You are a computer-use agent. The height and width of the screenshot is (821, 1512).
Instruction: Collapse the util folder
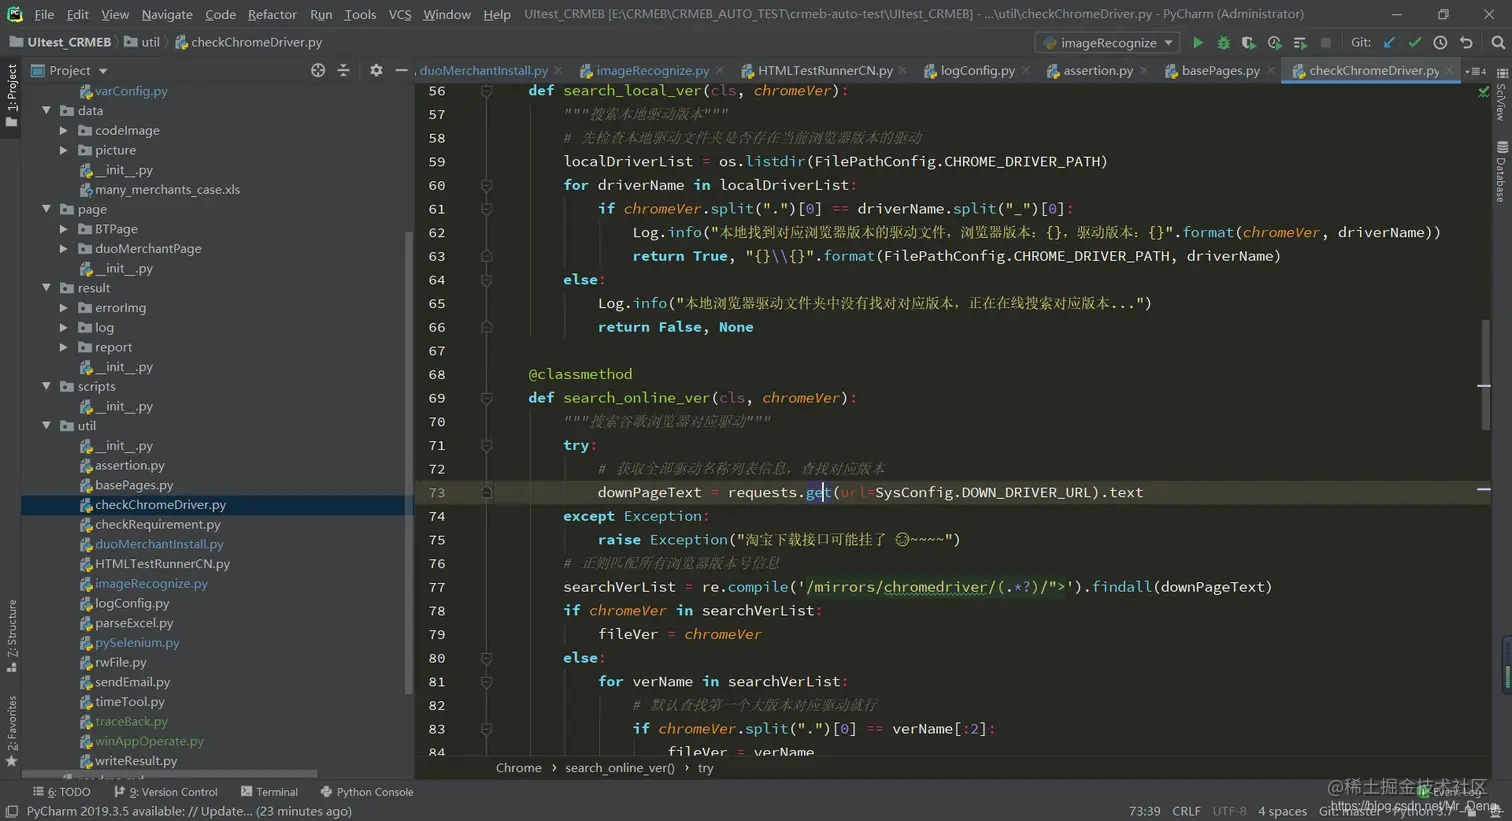(47, 426)
